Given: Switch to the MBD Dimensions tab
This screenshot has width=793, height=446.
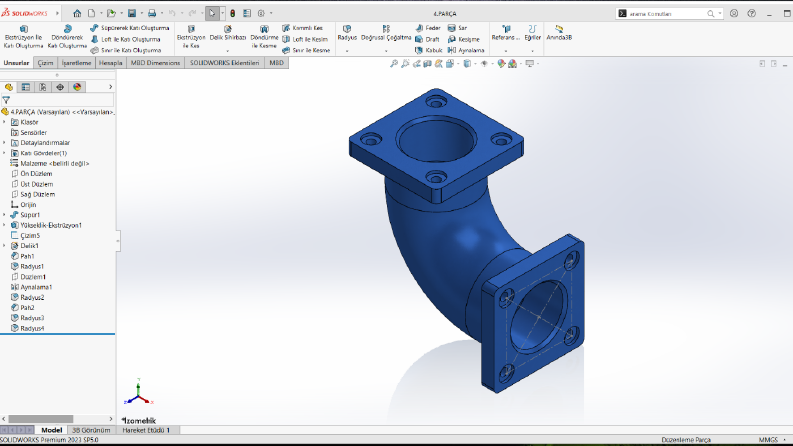Looking at the screenshot, I should tap(155, 63).
